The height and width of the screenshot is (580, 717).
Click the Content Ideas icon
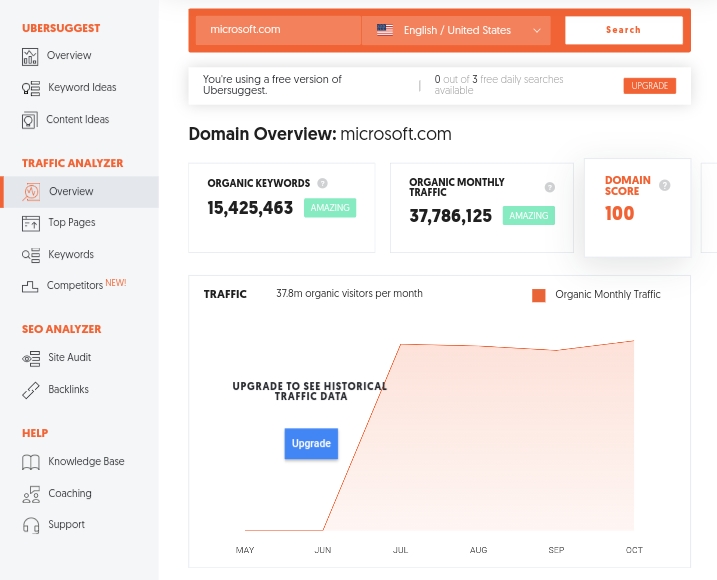[30, 120]
